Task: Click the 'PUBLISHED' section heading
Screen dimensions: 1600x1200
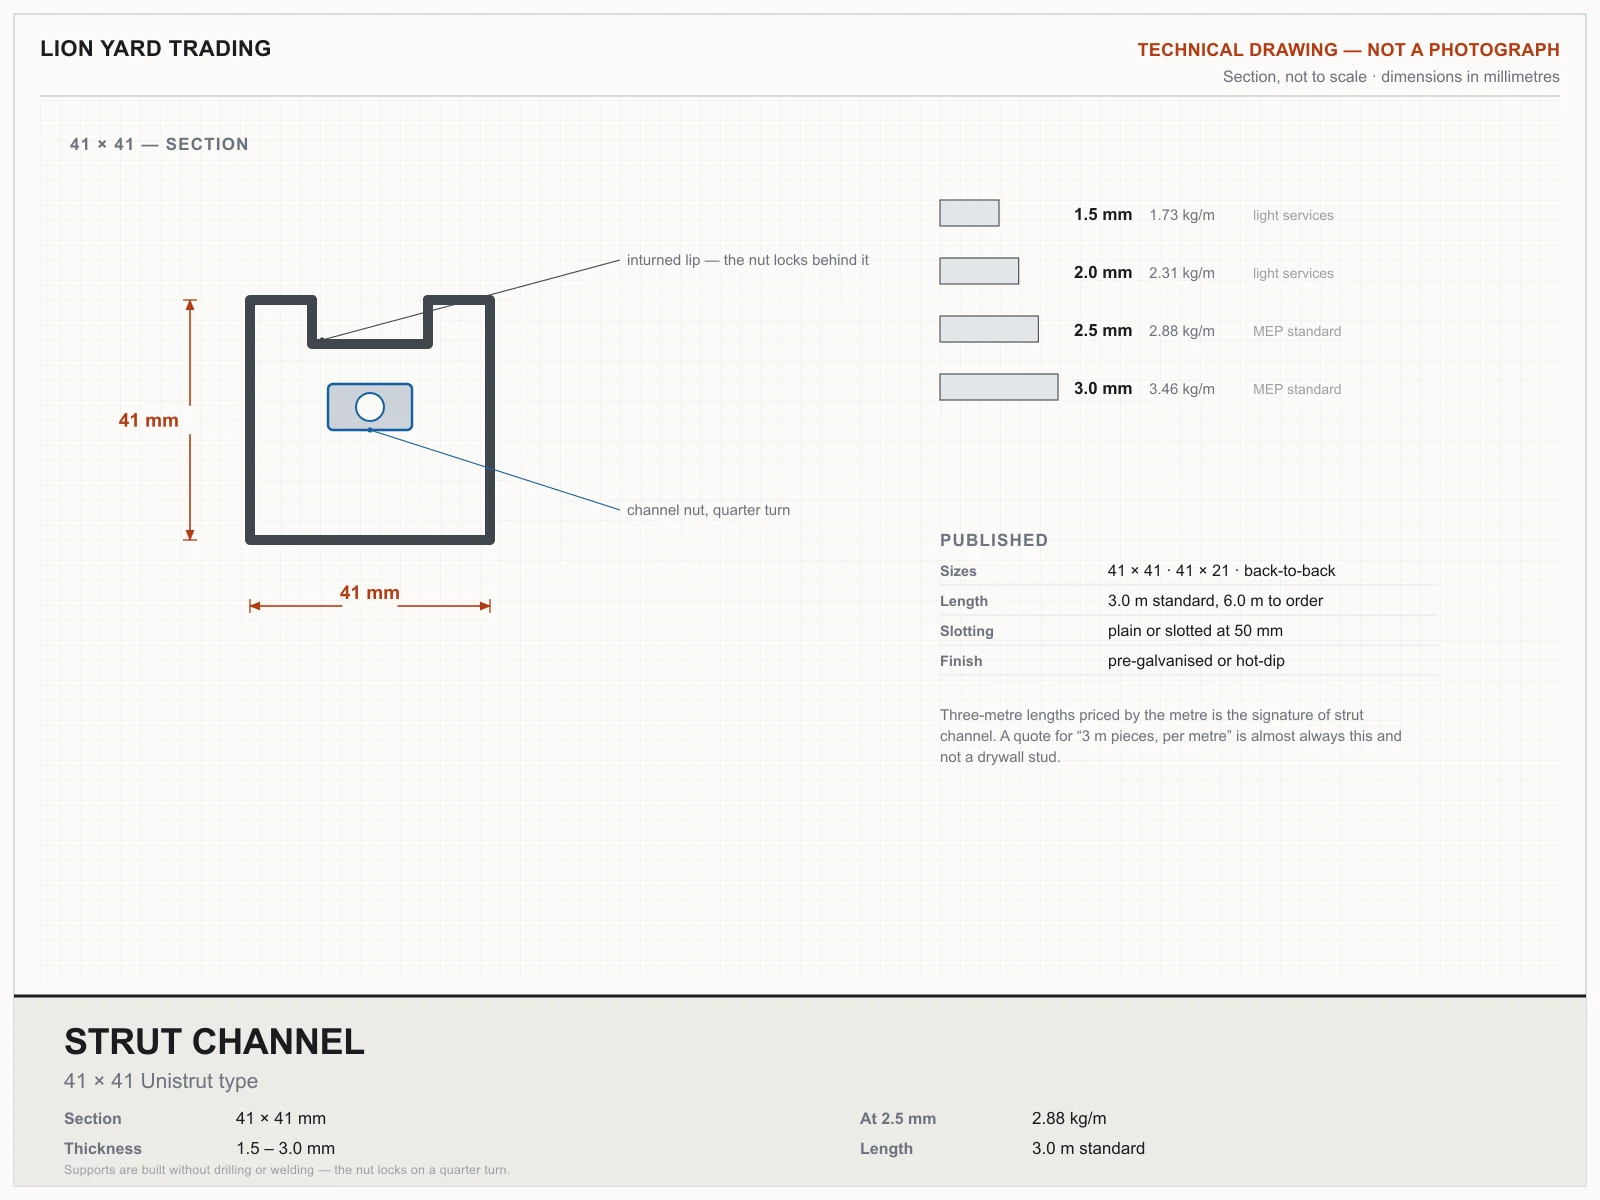Action: pos(994,540)
